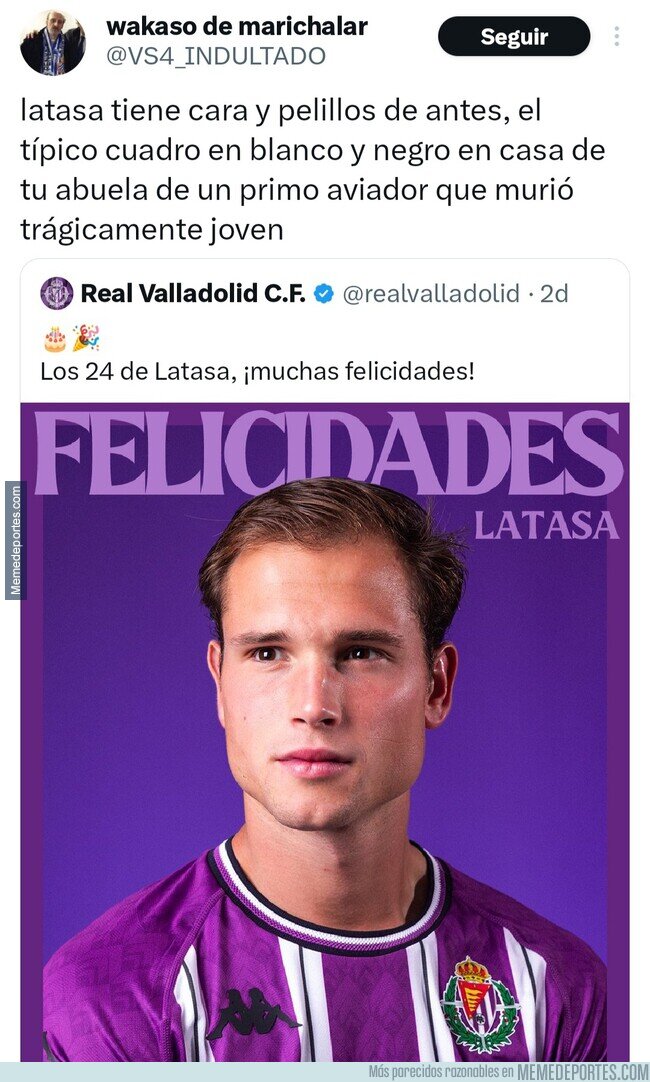
Task: Open quoted tweet text Los 24 de Latasa
Action: pyautogui.click(x=257, y=372)
